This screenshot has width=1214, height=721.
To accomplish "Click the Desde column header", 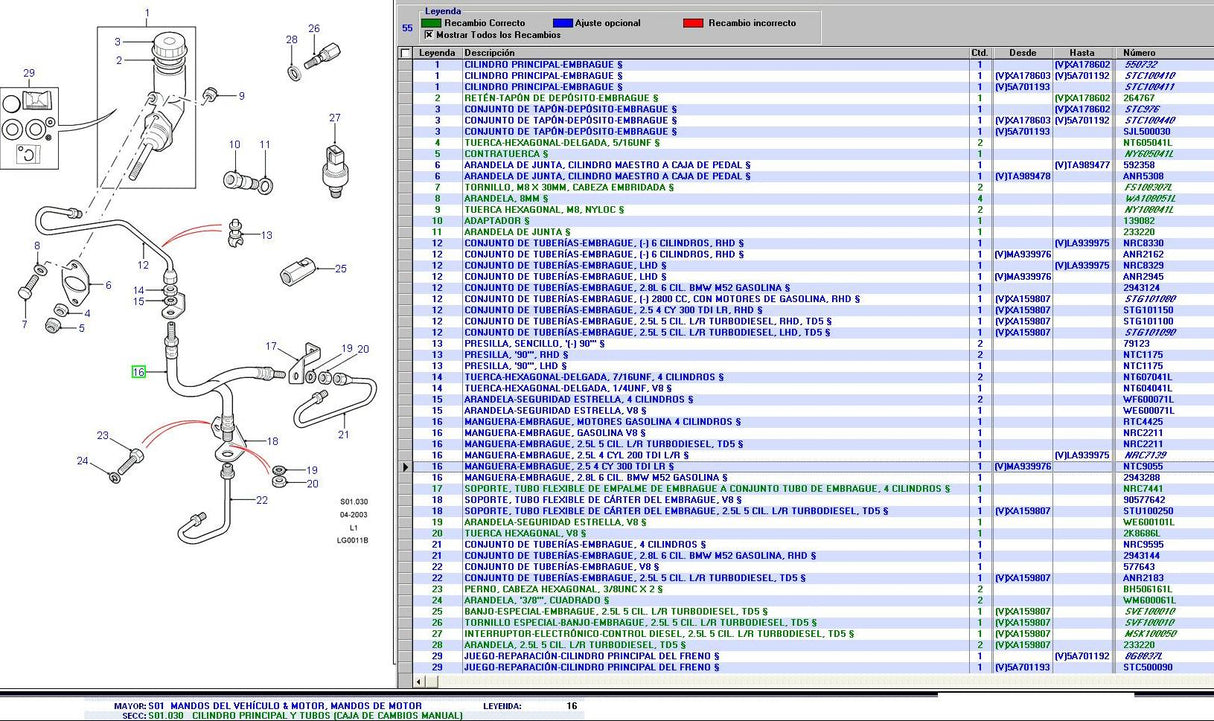I will [x=1022, y=53].
